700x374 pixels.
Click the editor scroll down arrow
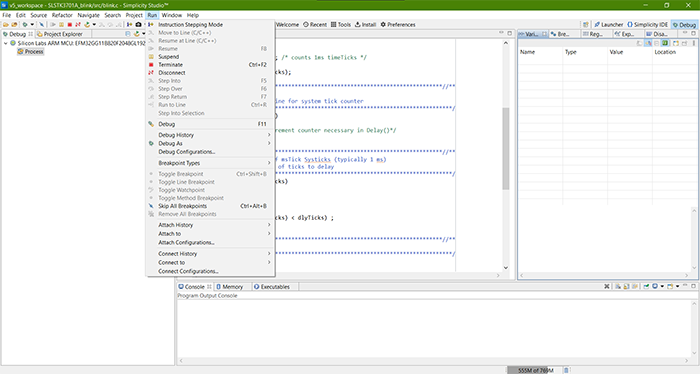pos(506,268)
